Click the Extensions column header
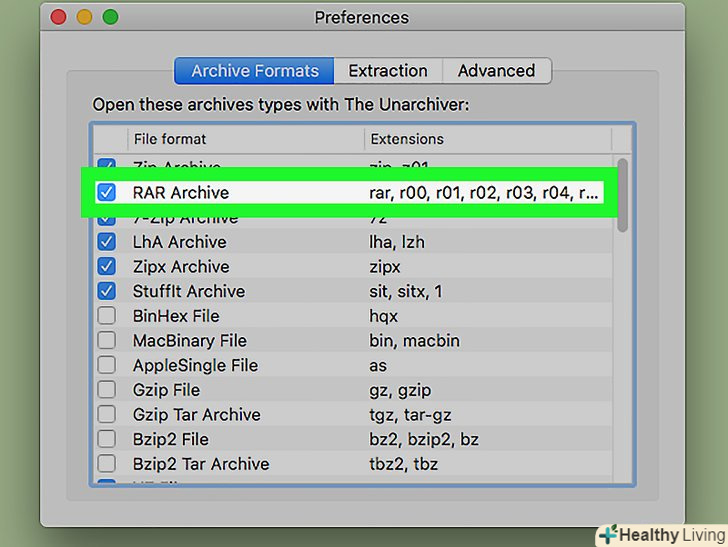This screenshot has height=547, width=728. pos(488,139)
